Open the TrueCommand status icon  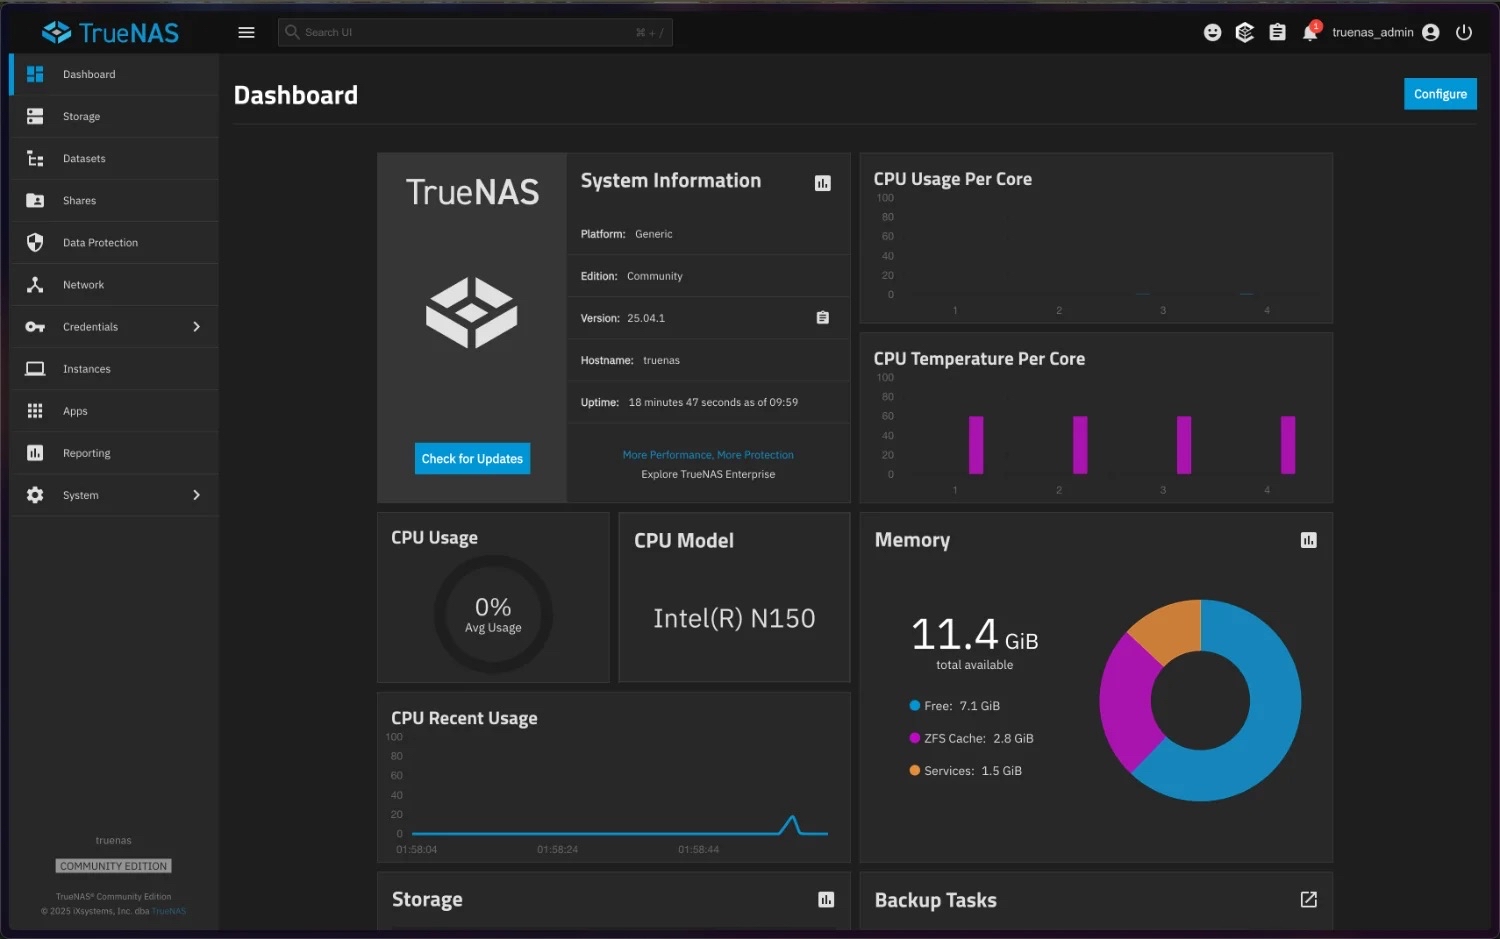click(1245, 32)
